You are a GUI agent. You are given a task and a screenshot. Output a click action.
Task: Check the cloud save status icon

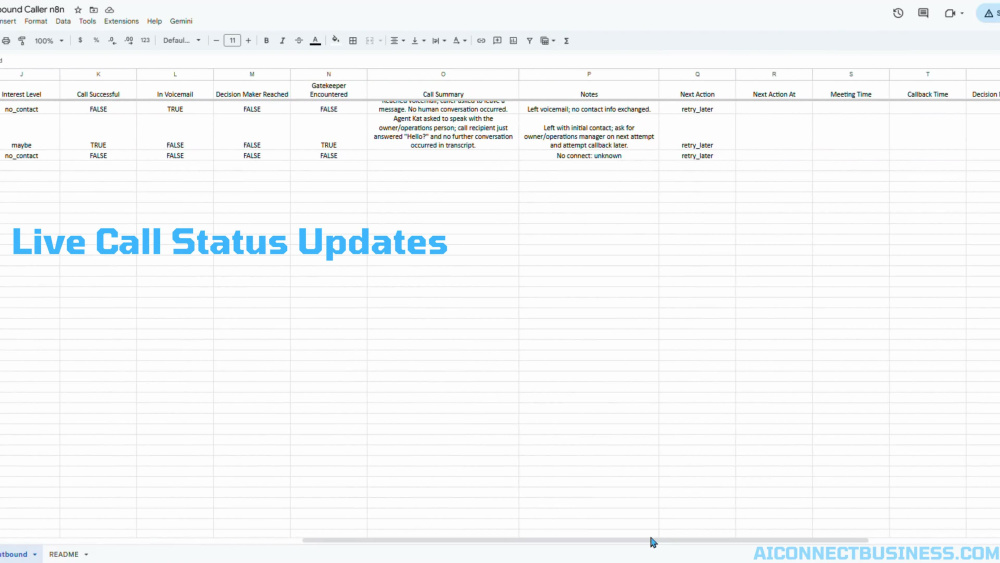click(x=110, y=10)
